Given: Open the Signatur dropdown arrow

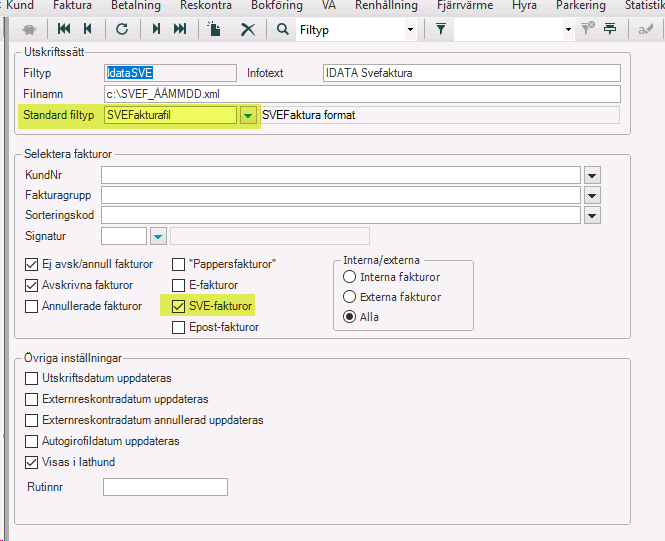Looking at the screenshot, I should point(157,236).
